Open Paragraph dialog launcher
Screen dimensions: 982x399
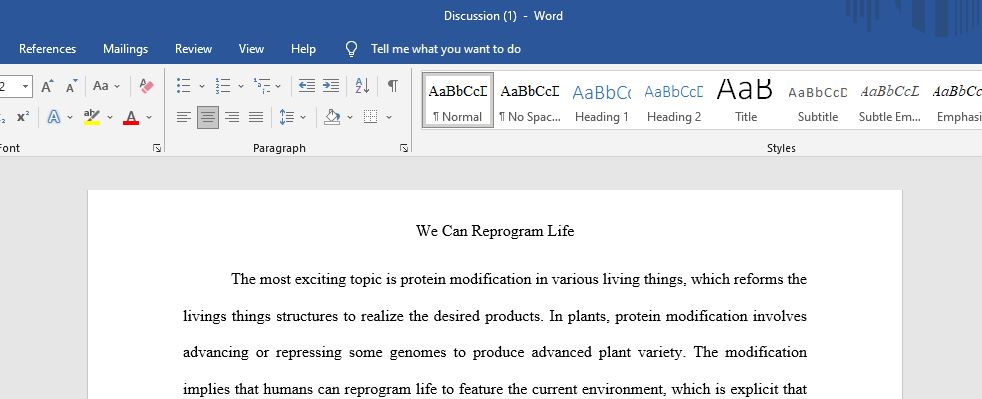(404, 148)
